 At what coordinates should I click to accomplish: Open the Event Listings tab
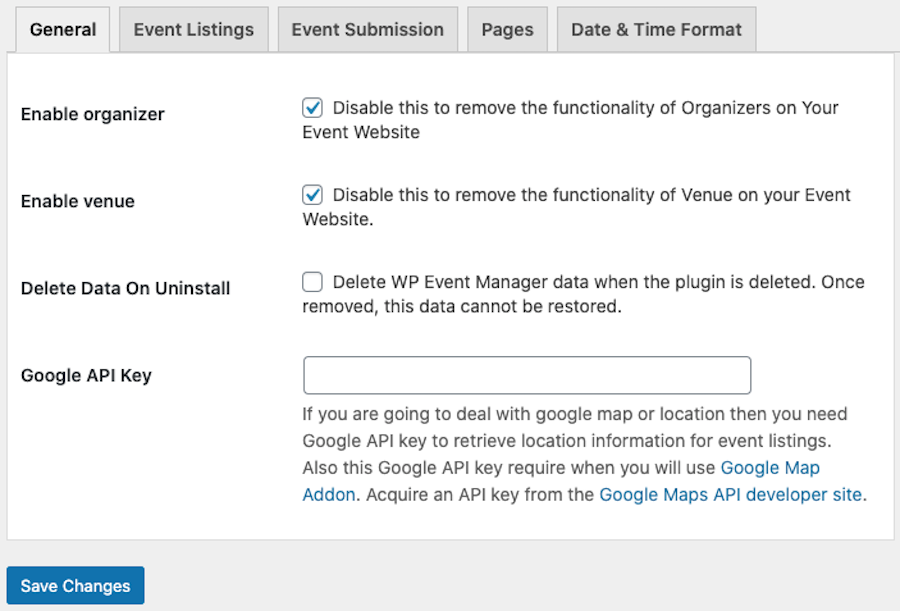[x=193, y=29]
